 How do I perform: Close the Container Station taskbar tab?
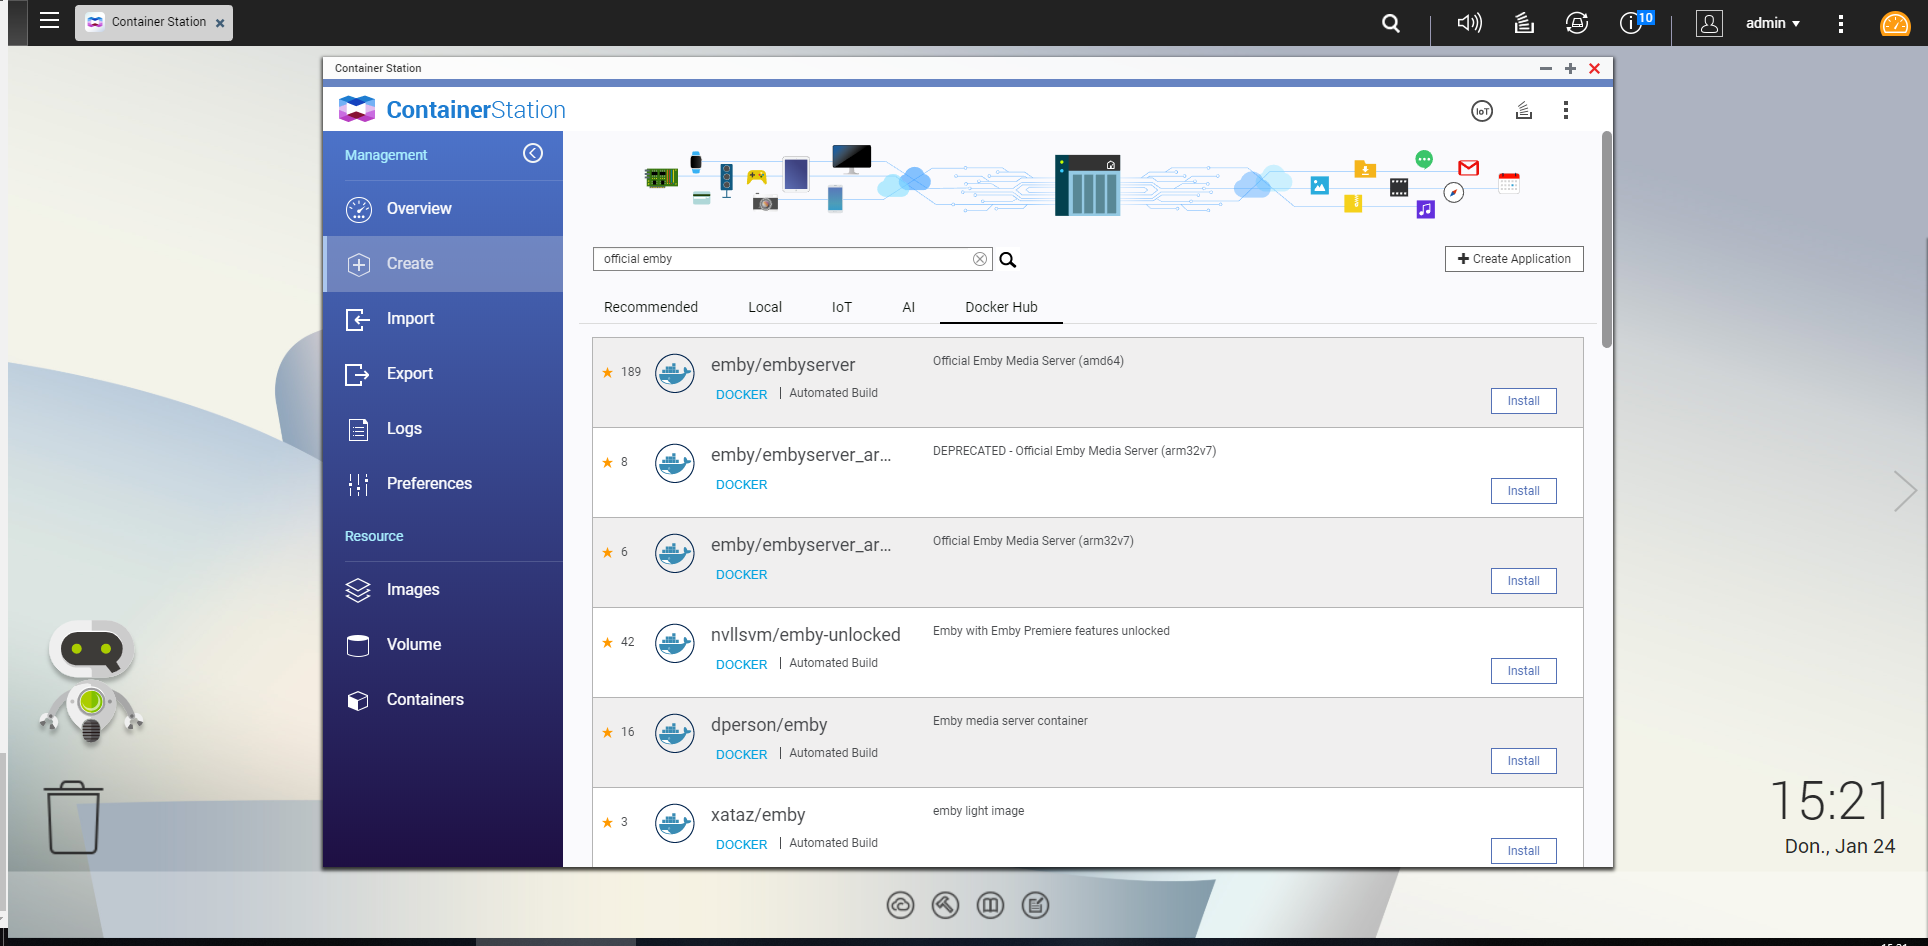[220, 23]
